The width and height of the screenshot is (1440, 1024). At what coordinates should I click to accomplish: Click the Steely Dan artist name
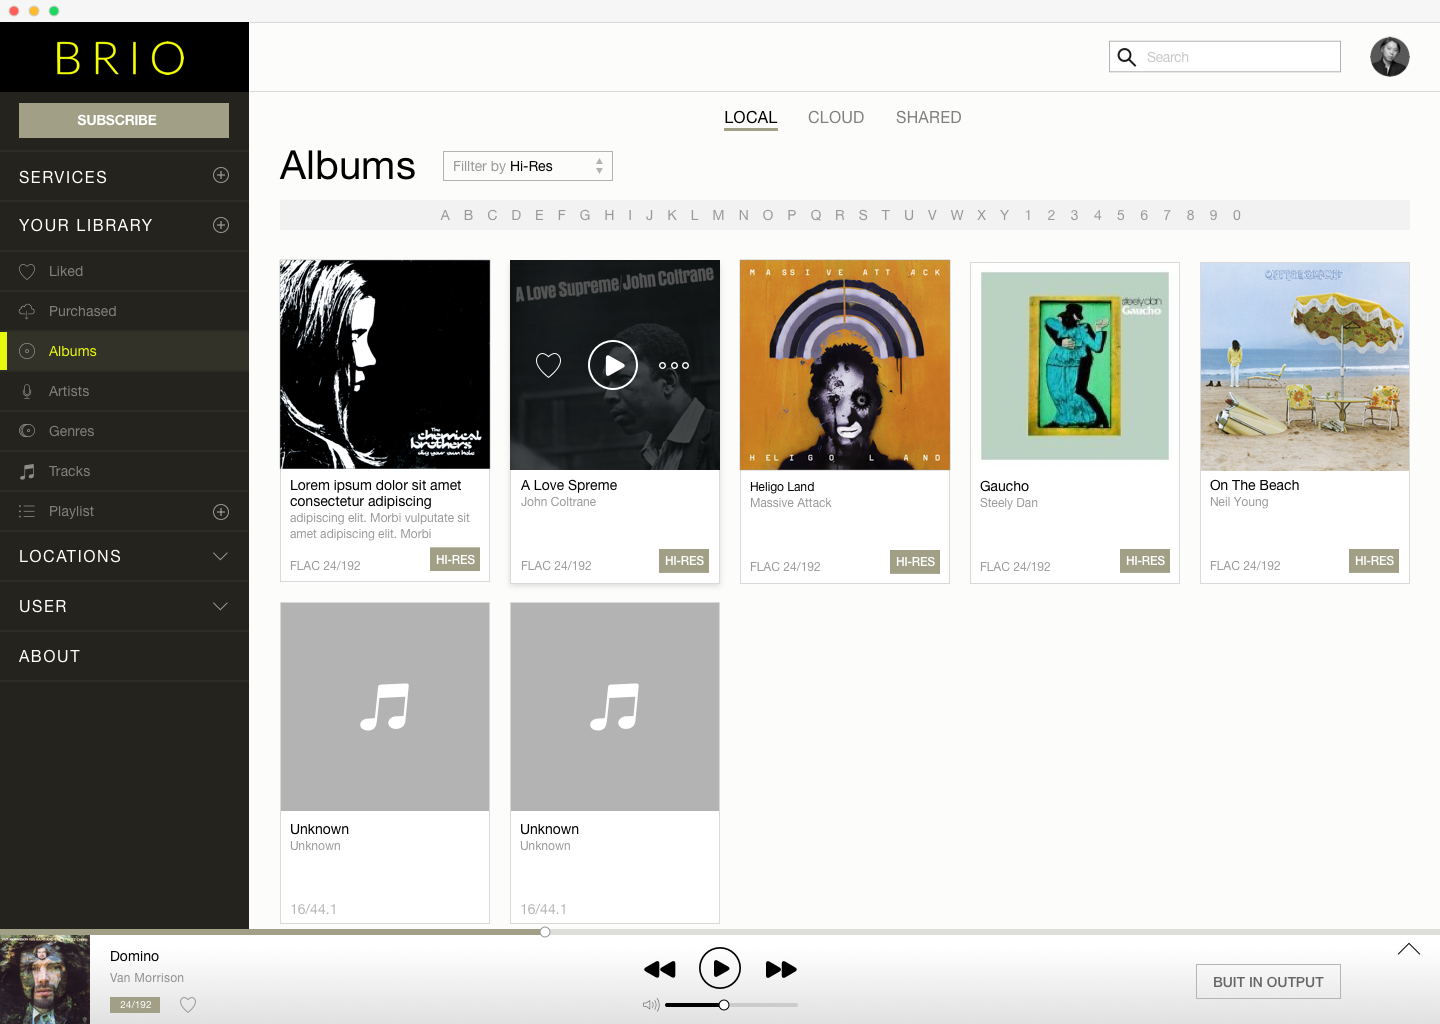click(x=1009, y=503)
